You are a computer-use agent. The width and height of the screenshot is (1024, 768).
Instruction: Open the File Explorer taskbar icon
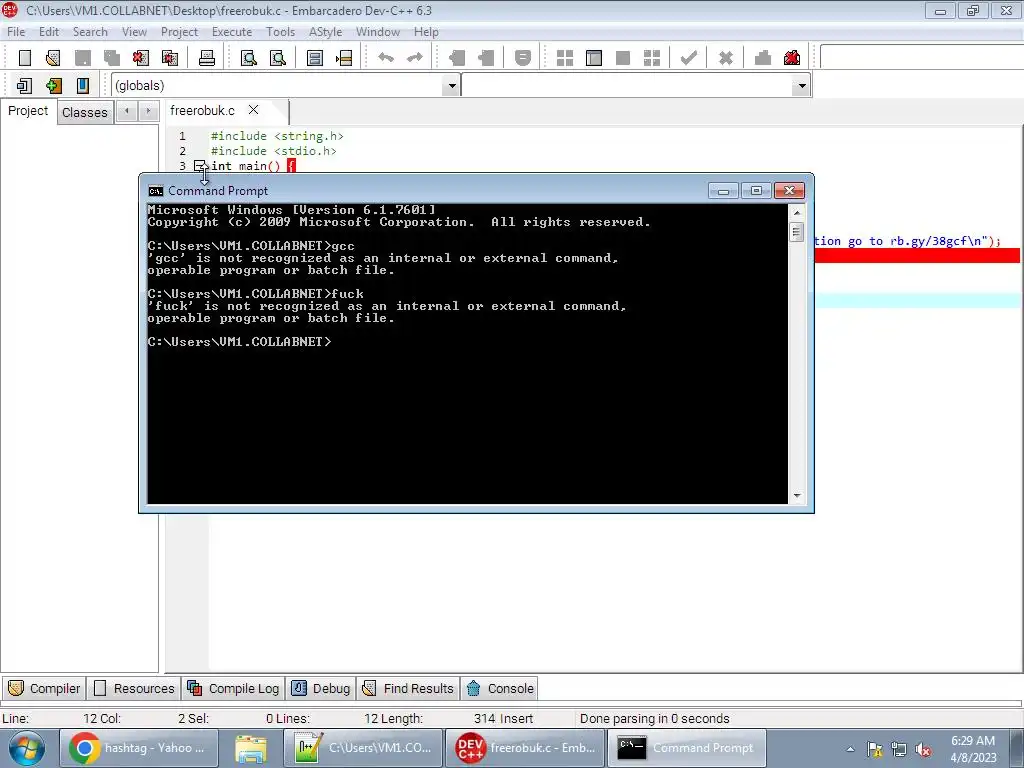click(251, 748)
